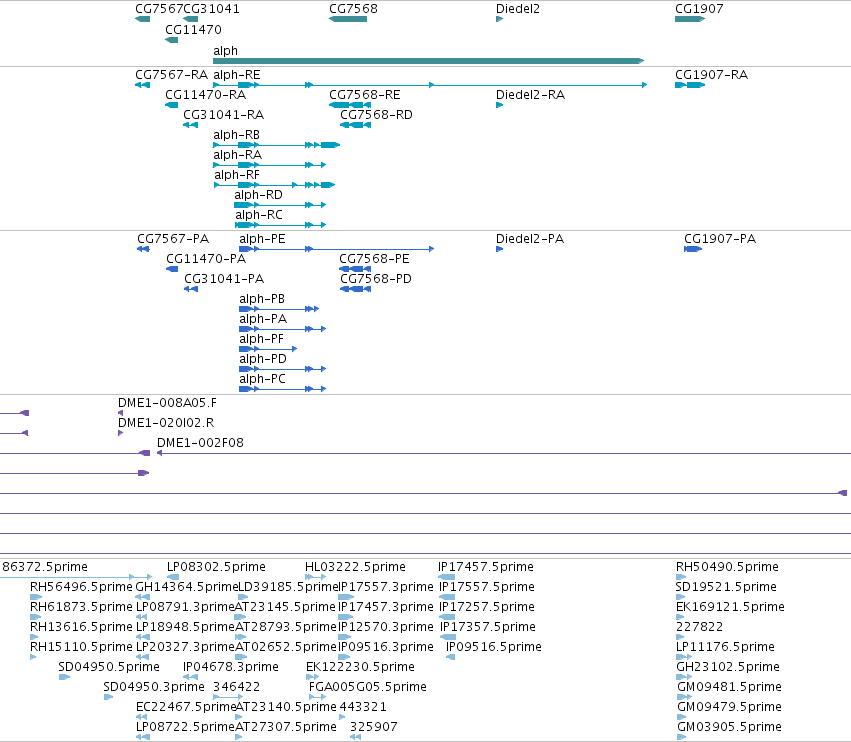
Task: Select the Diedel2 gene label
Action: coord(518,9)
